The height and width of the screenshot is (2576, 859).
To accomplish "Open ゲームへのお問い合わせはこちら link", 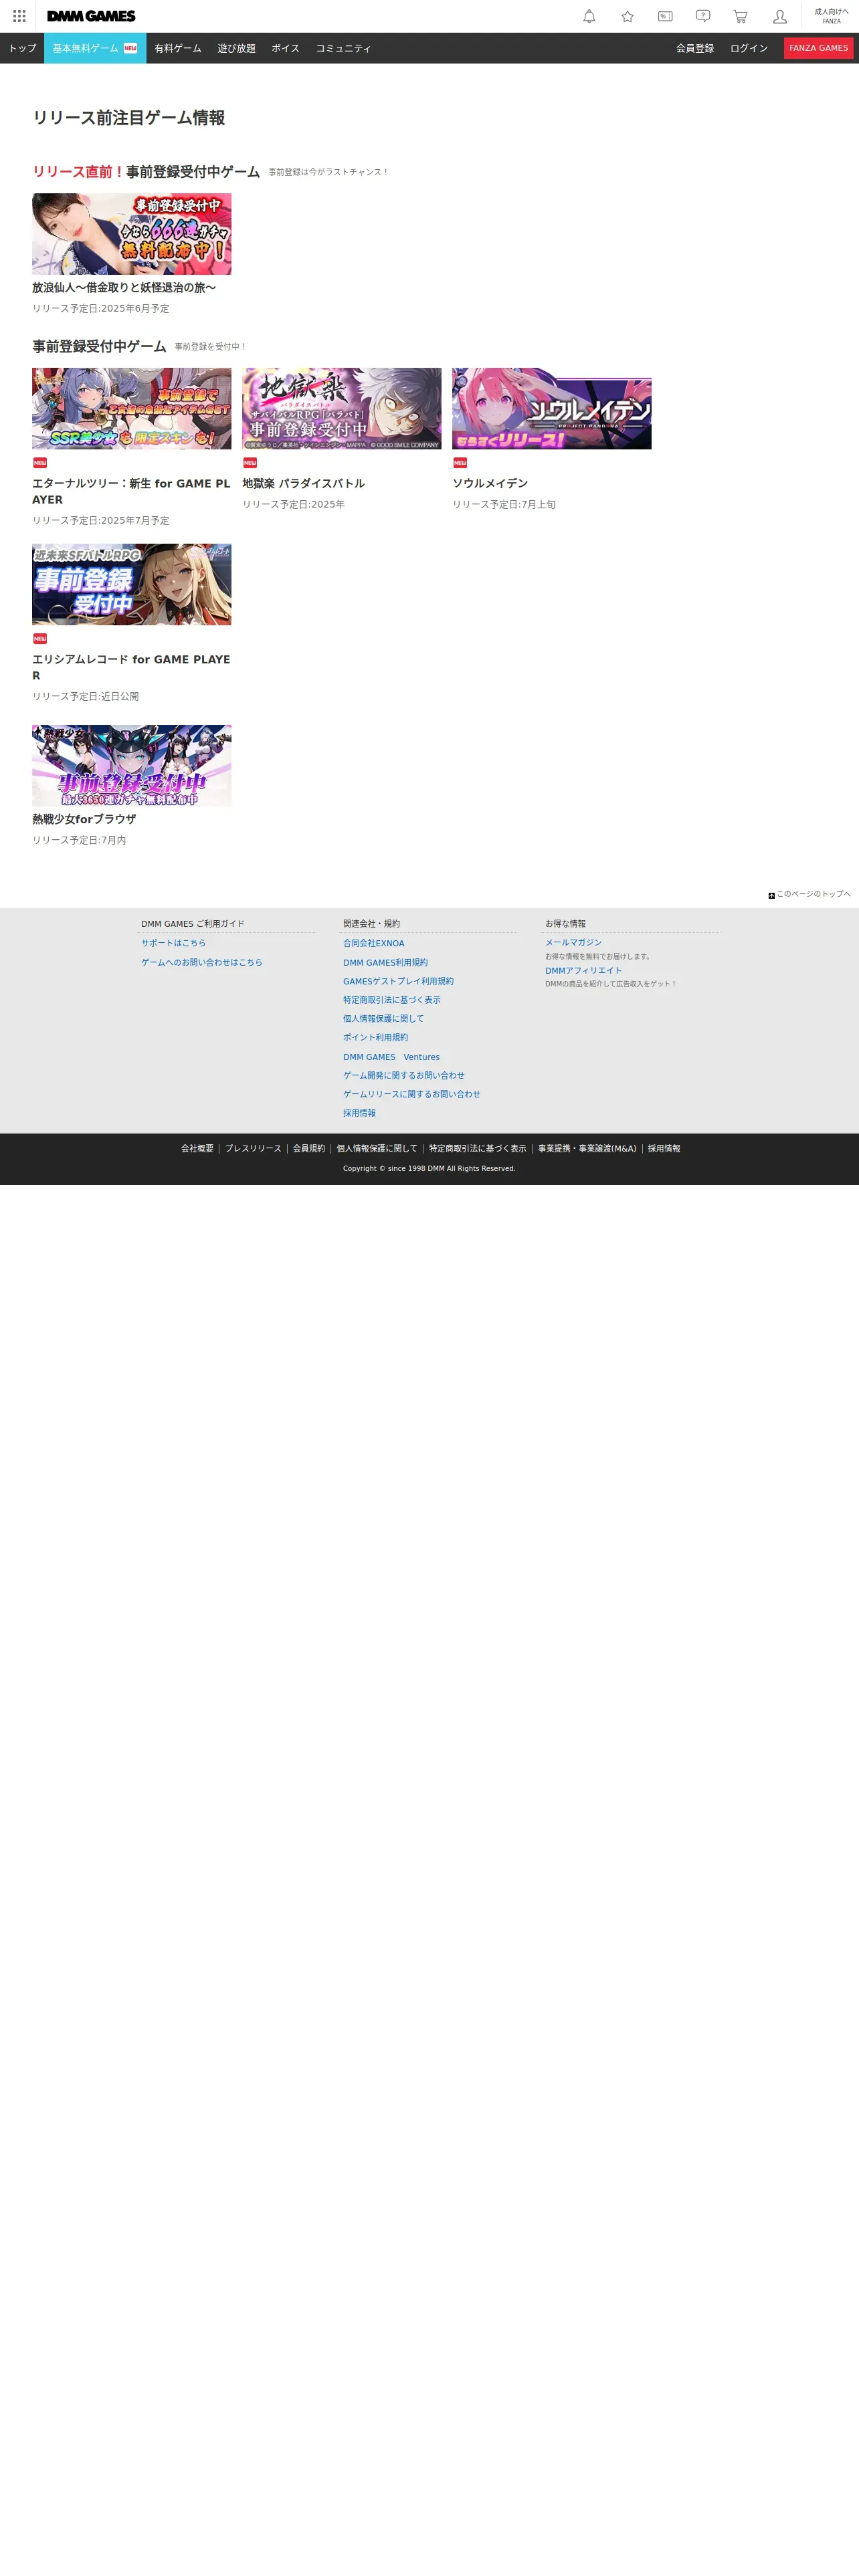I will pyautogui.click(x=202, y=962).
